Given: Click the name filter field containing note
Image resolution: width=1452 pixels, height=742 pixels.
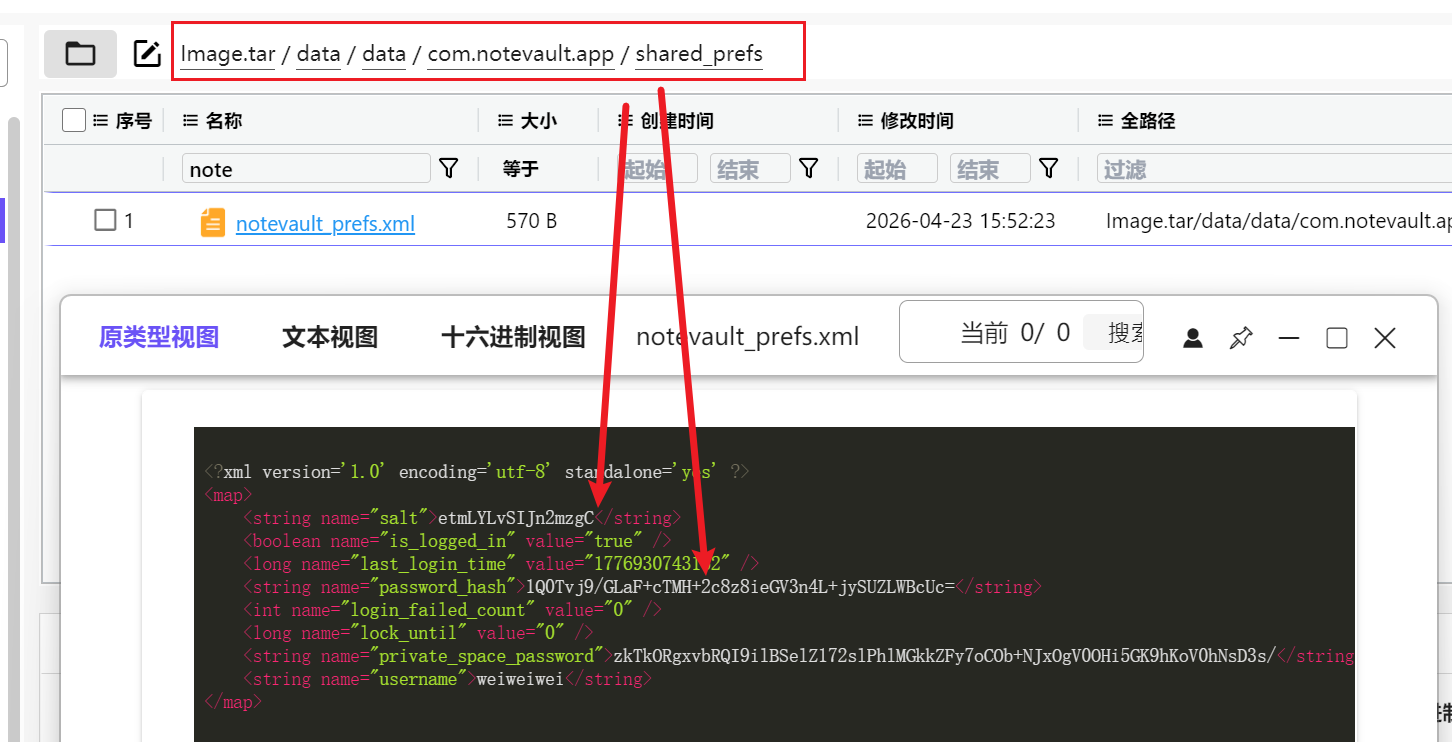Looking at the screenshot, I should (x=306, y=168).
